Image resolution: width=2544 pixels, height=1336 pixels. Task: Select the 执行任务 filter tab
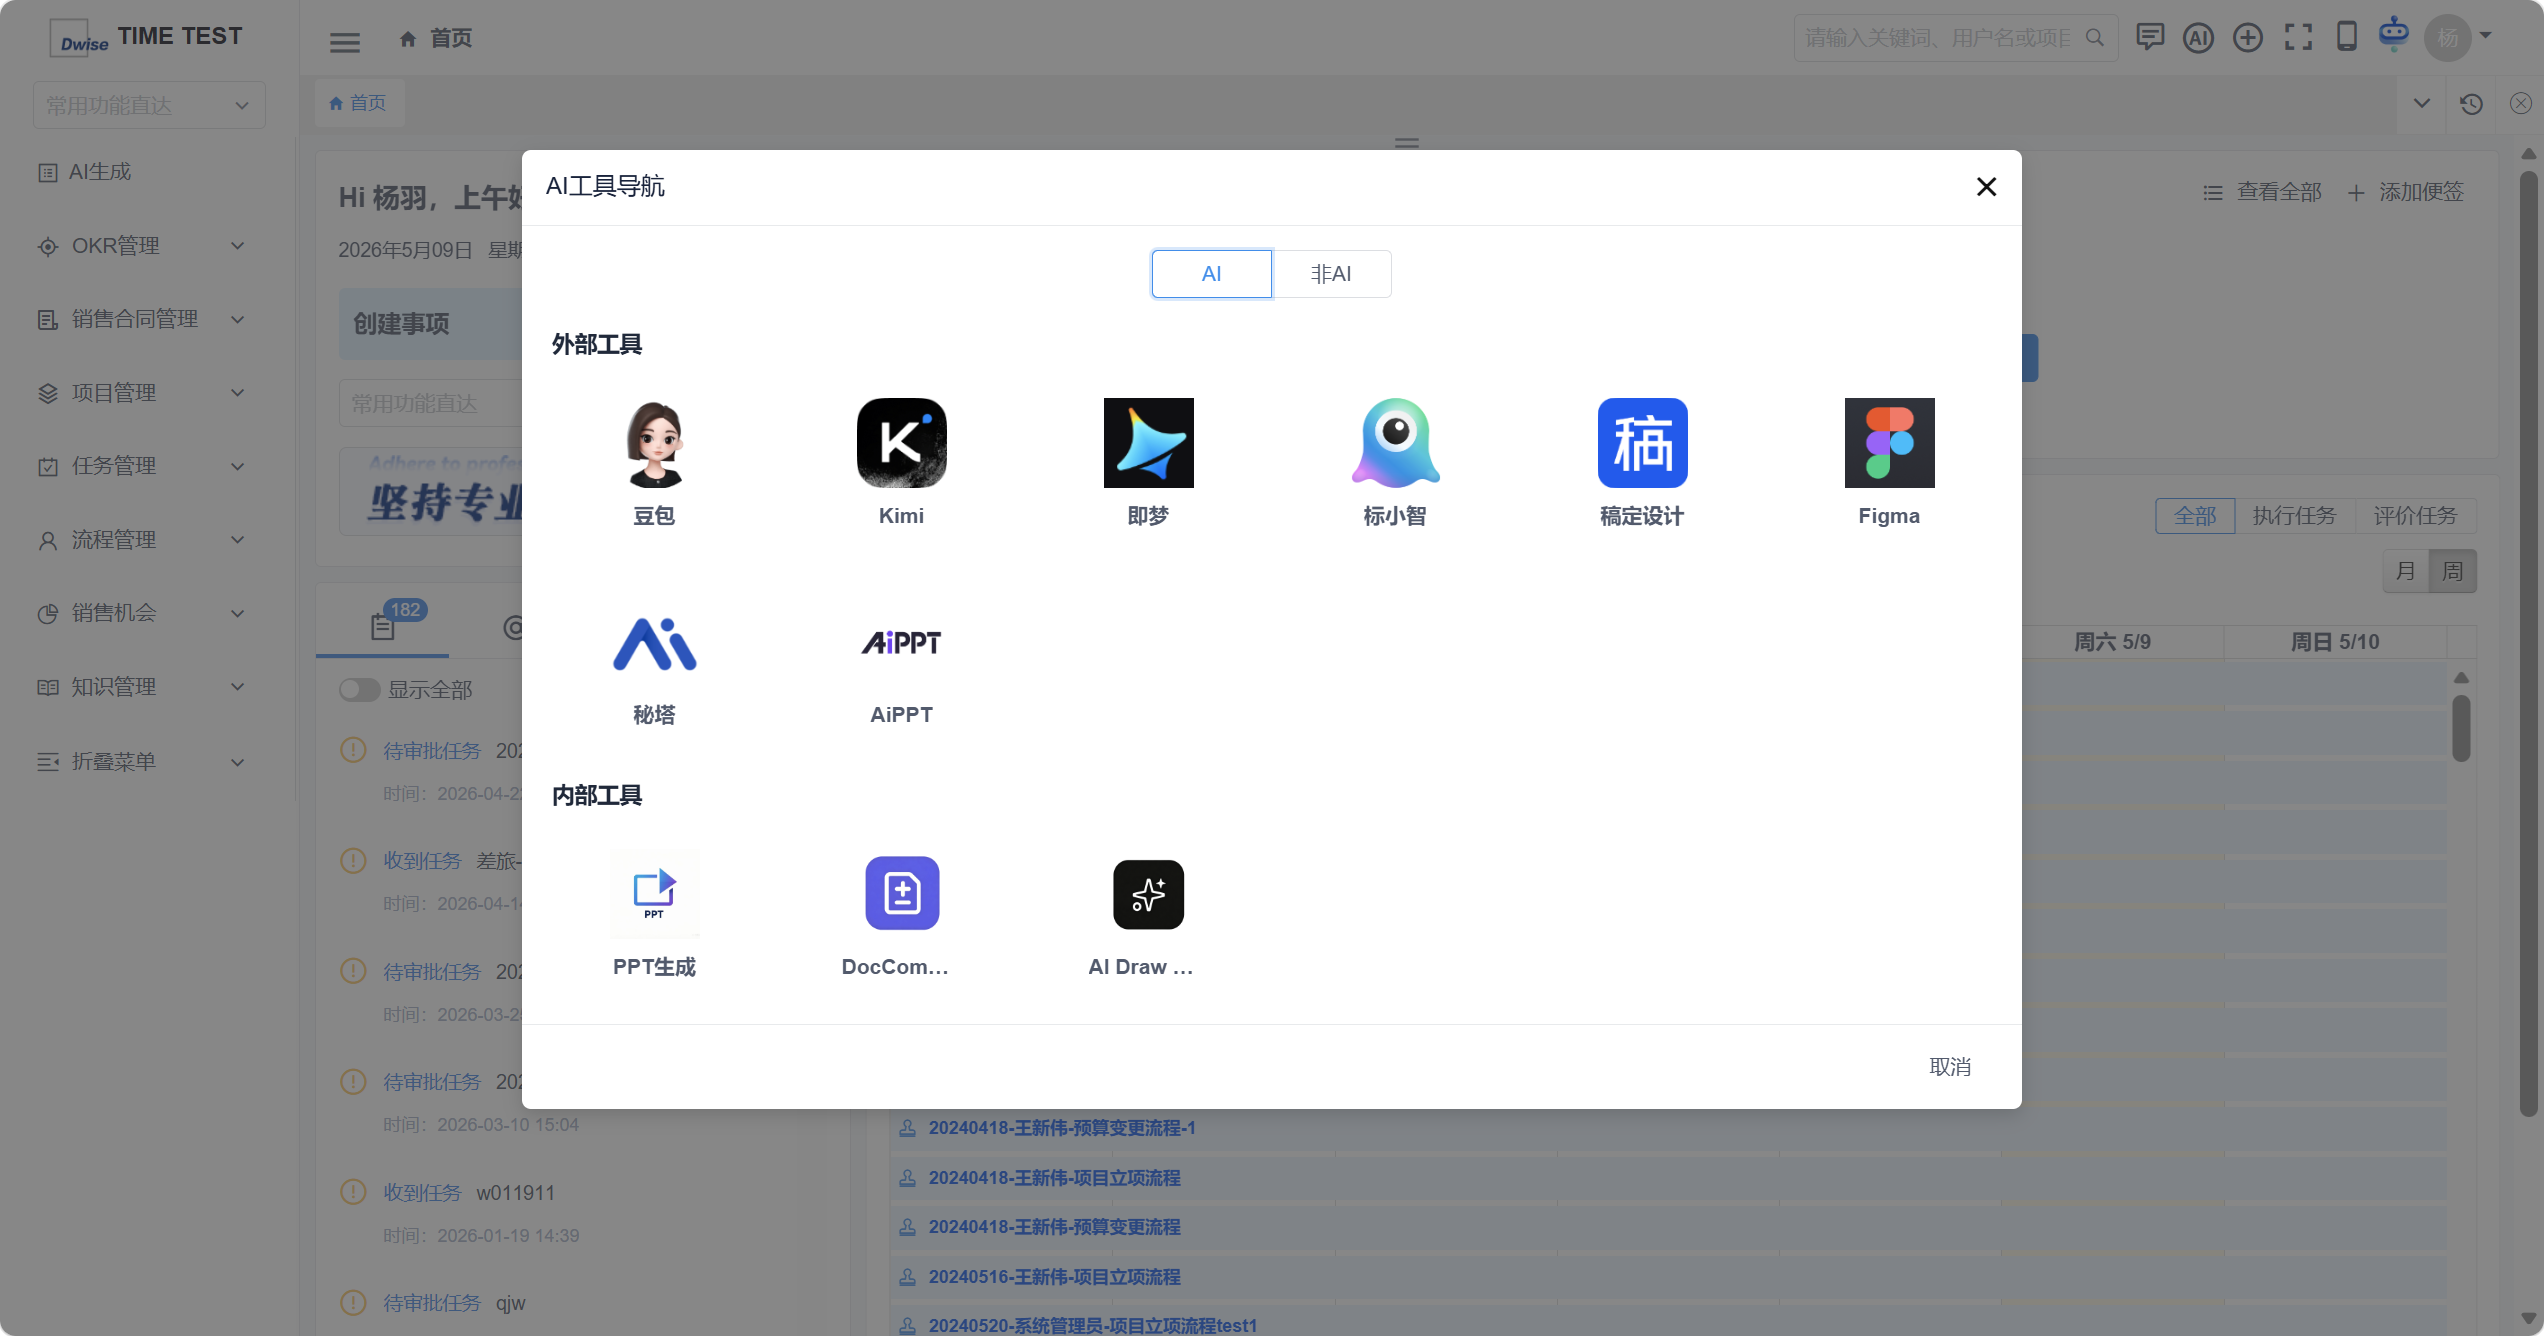point(2295,516)
